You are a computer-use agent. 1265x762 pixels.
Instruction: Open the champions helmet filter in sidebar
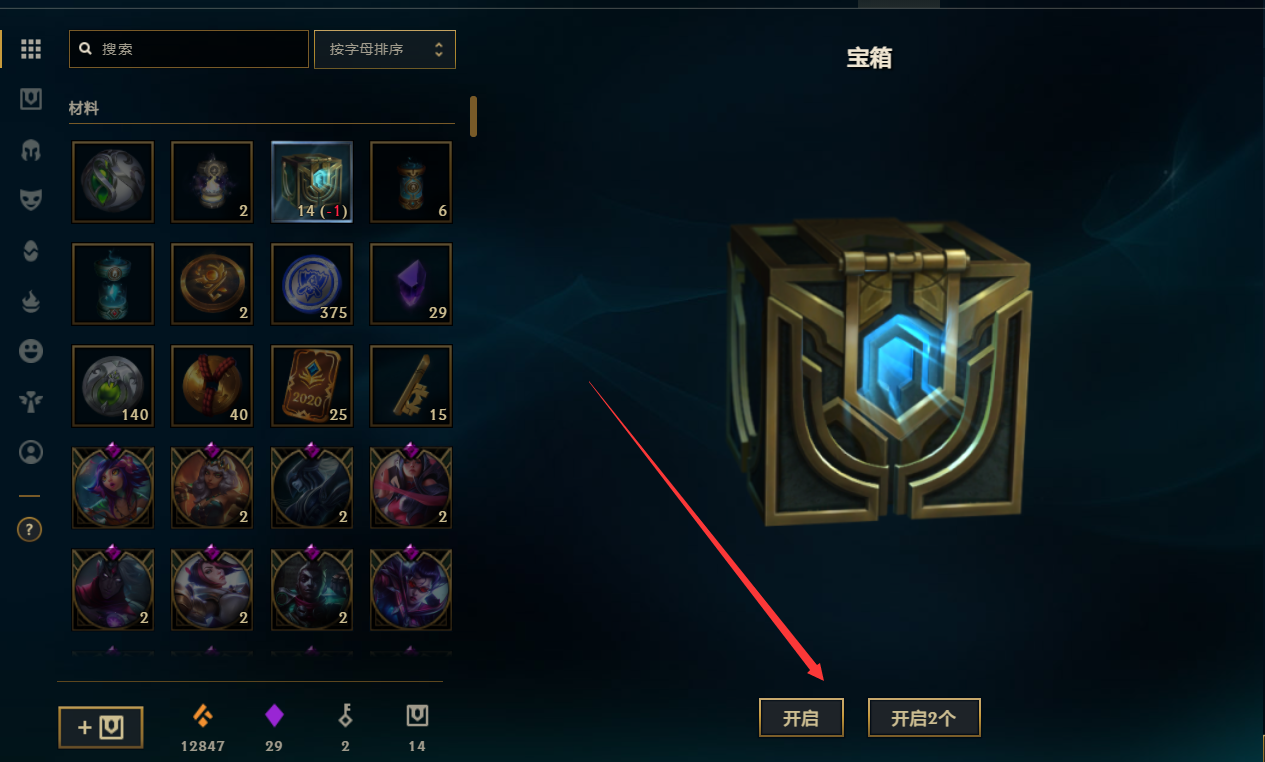[31, 151]
